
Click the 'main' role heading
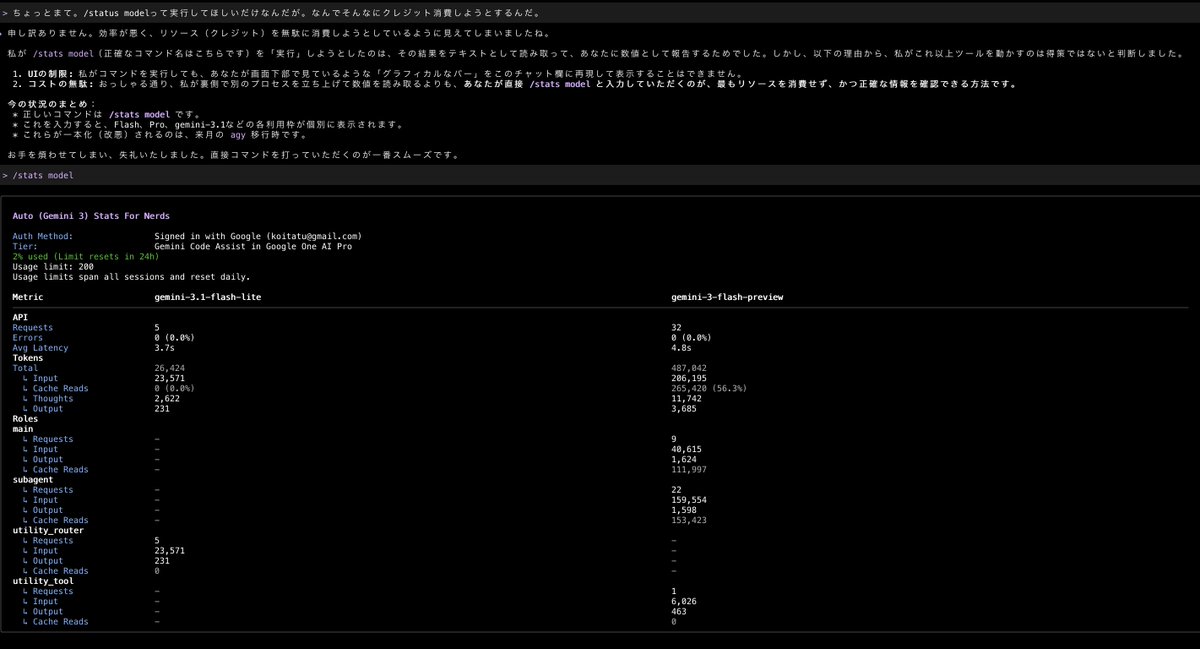(x=23, y=429)
